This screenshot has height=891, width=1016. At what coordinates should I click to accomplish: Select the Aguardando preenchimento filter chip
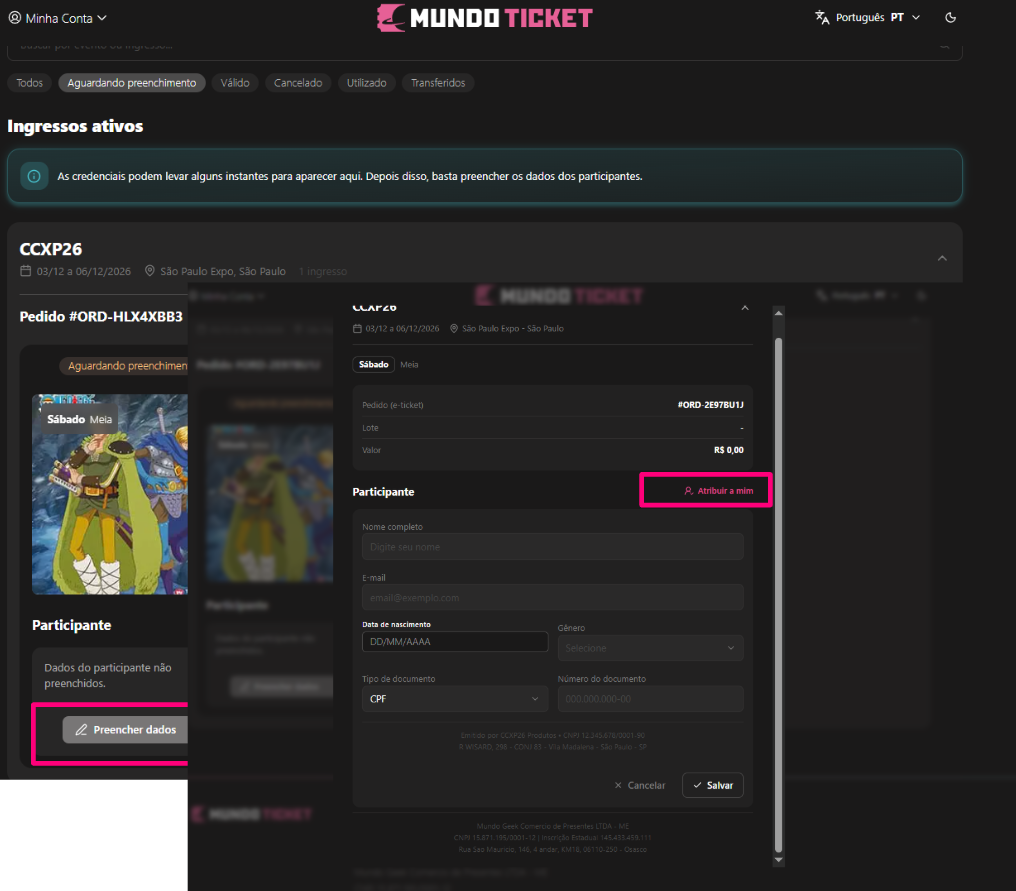pos(132,83)
